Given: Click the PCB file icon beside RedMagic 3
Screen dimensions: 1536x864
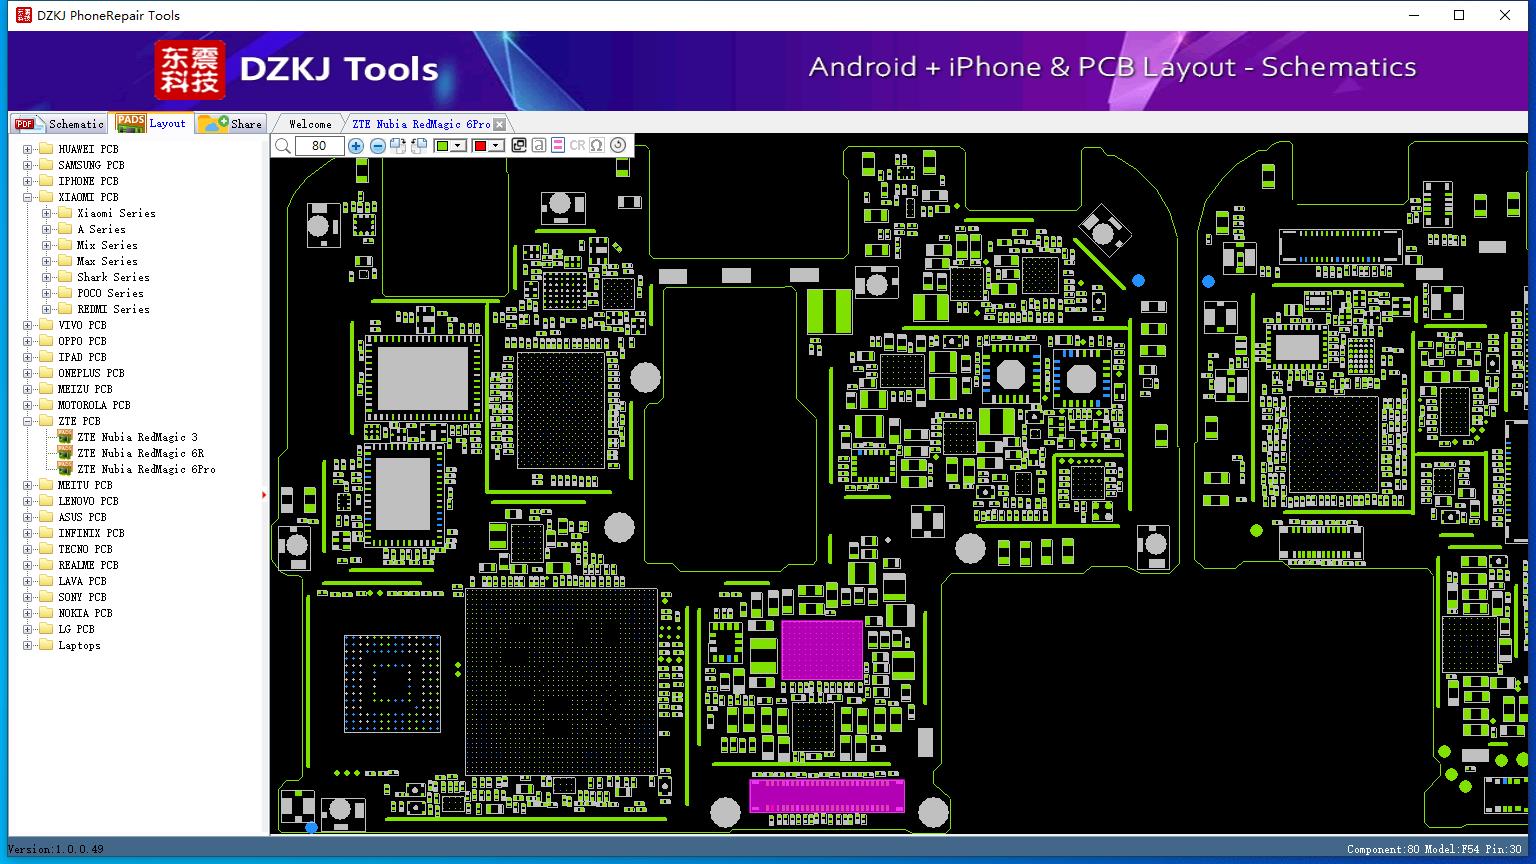Looking at the screenshot, I should click(x=65, y=437).
